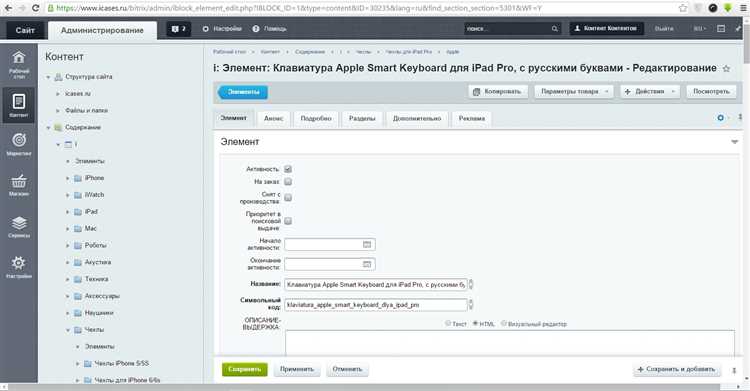Switch to the Анонс tab

274,119
